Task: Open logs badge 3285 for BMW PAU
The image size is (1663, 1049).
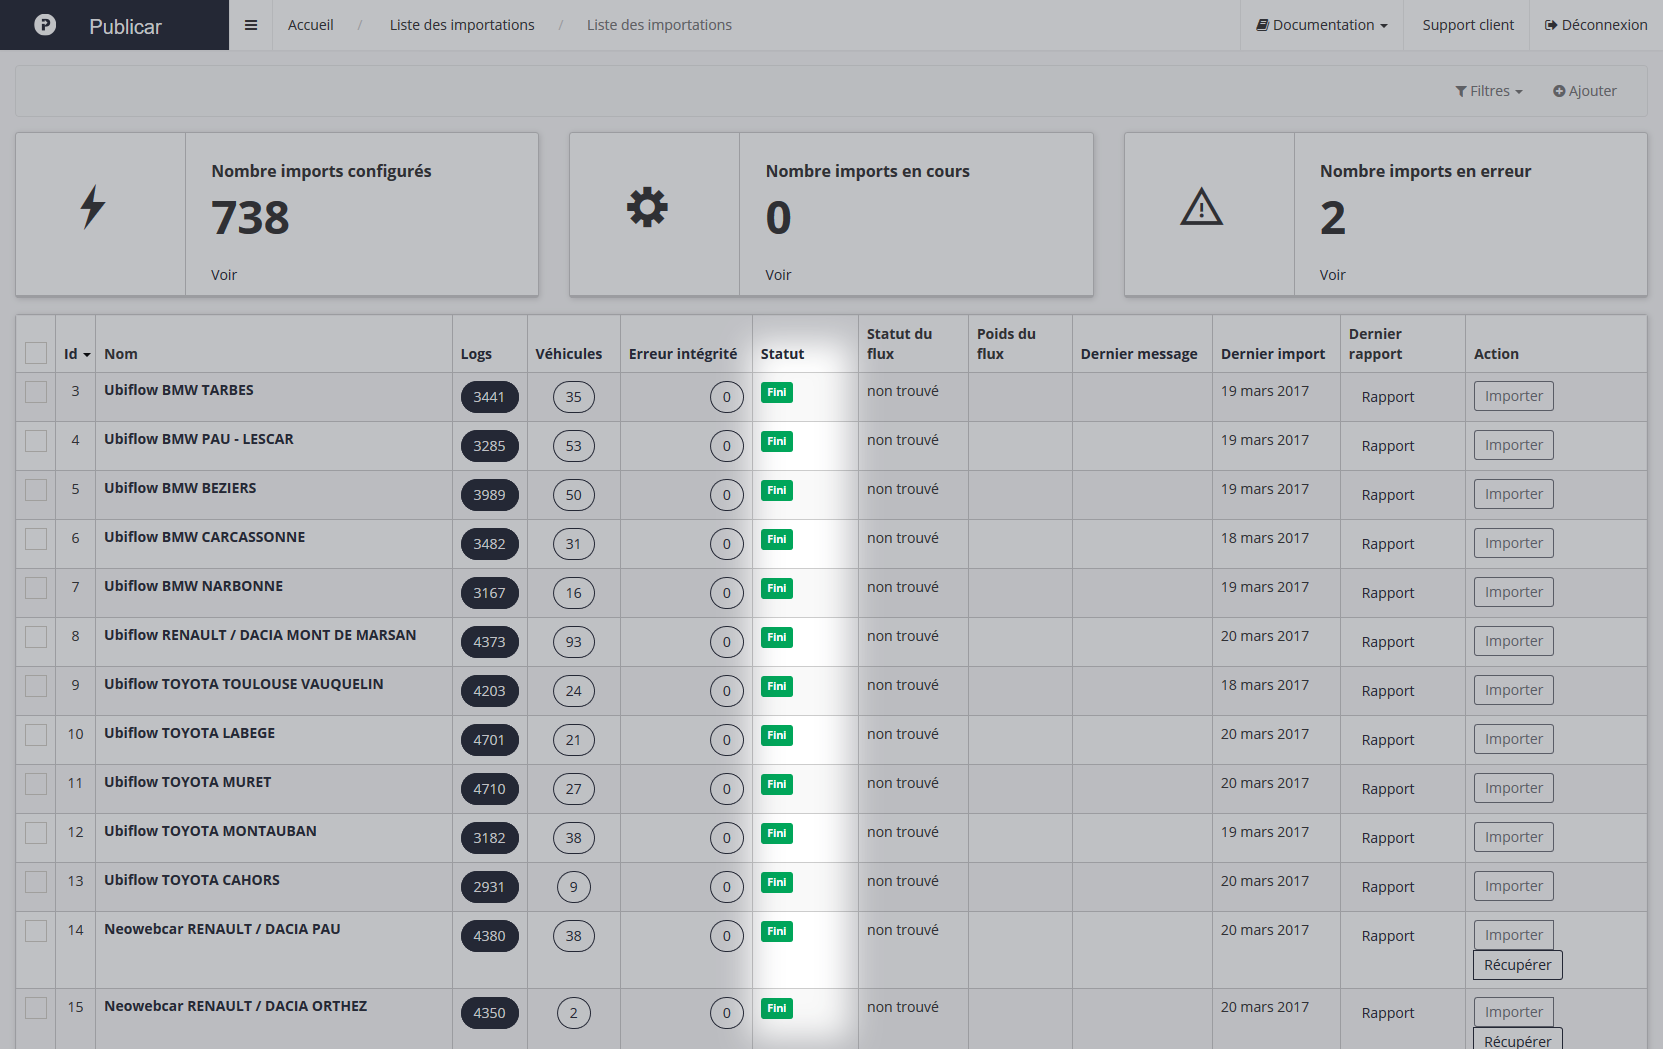Action: (489, 446)
